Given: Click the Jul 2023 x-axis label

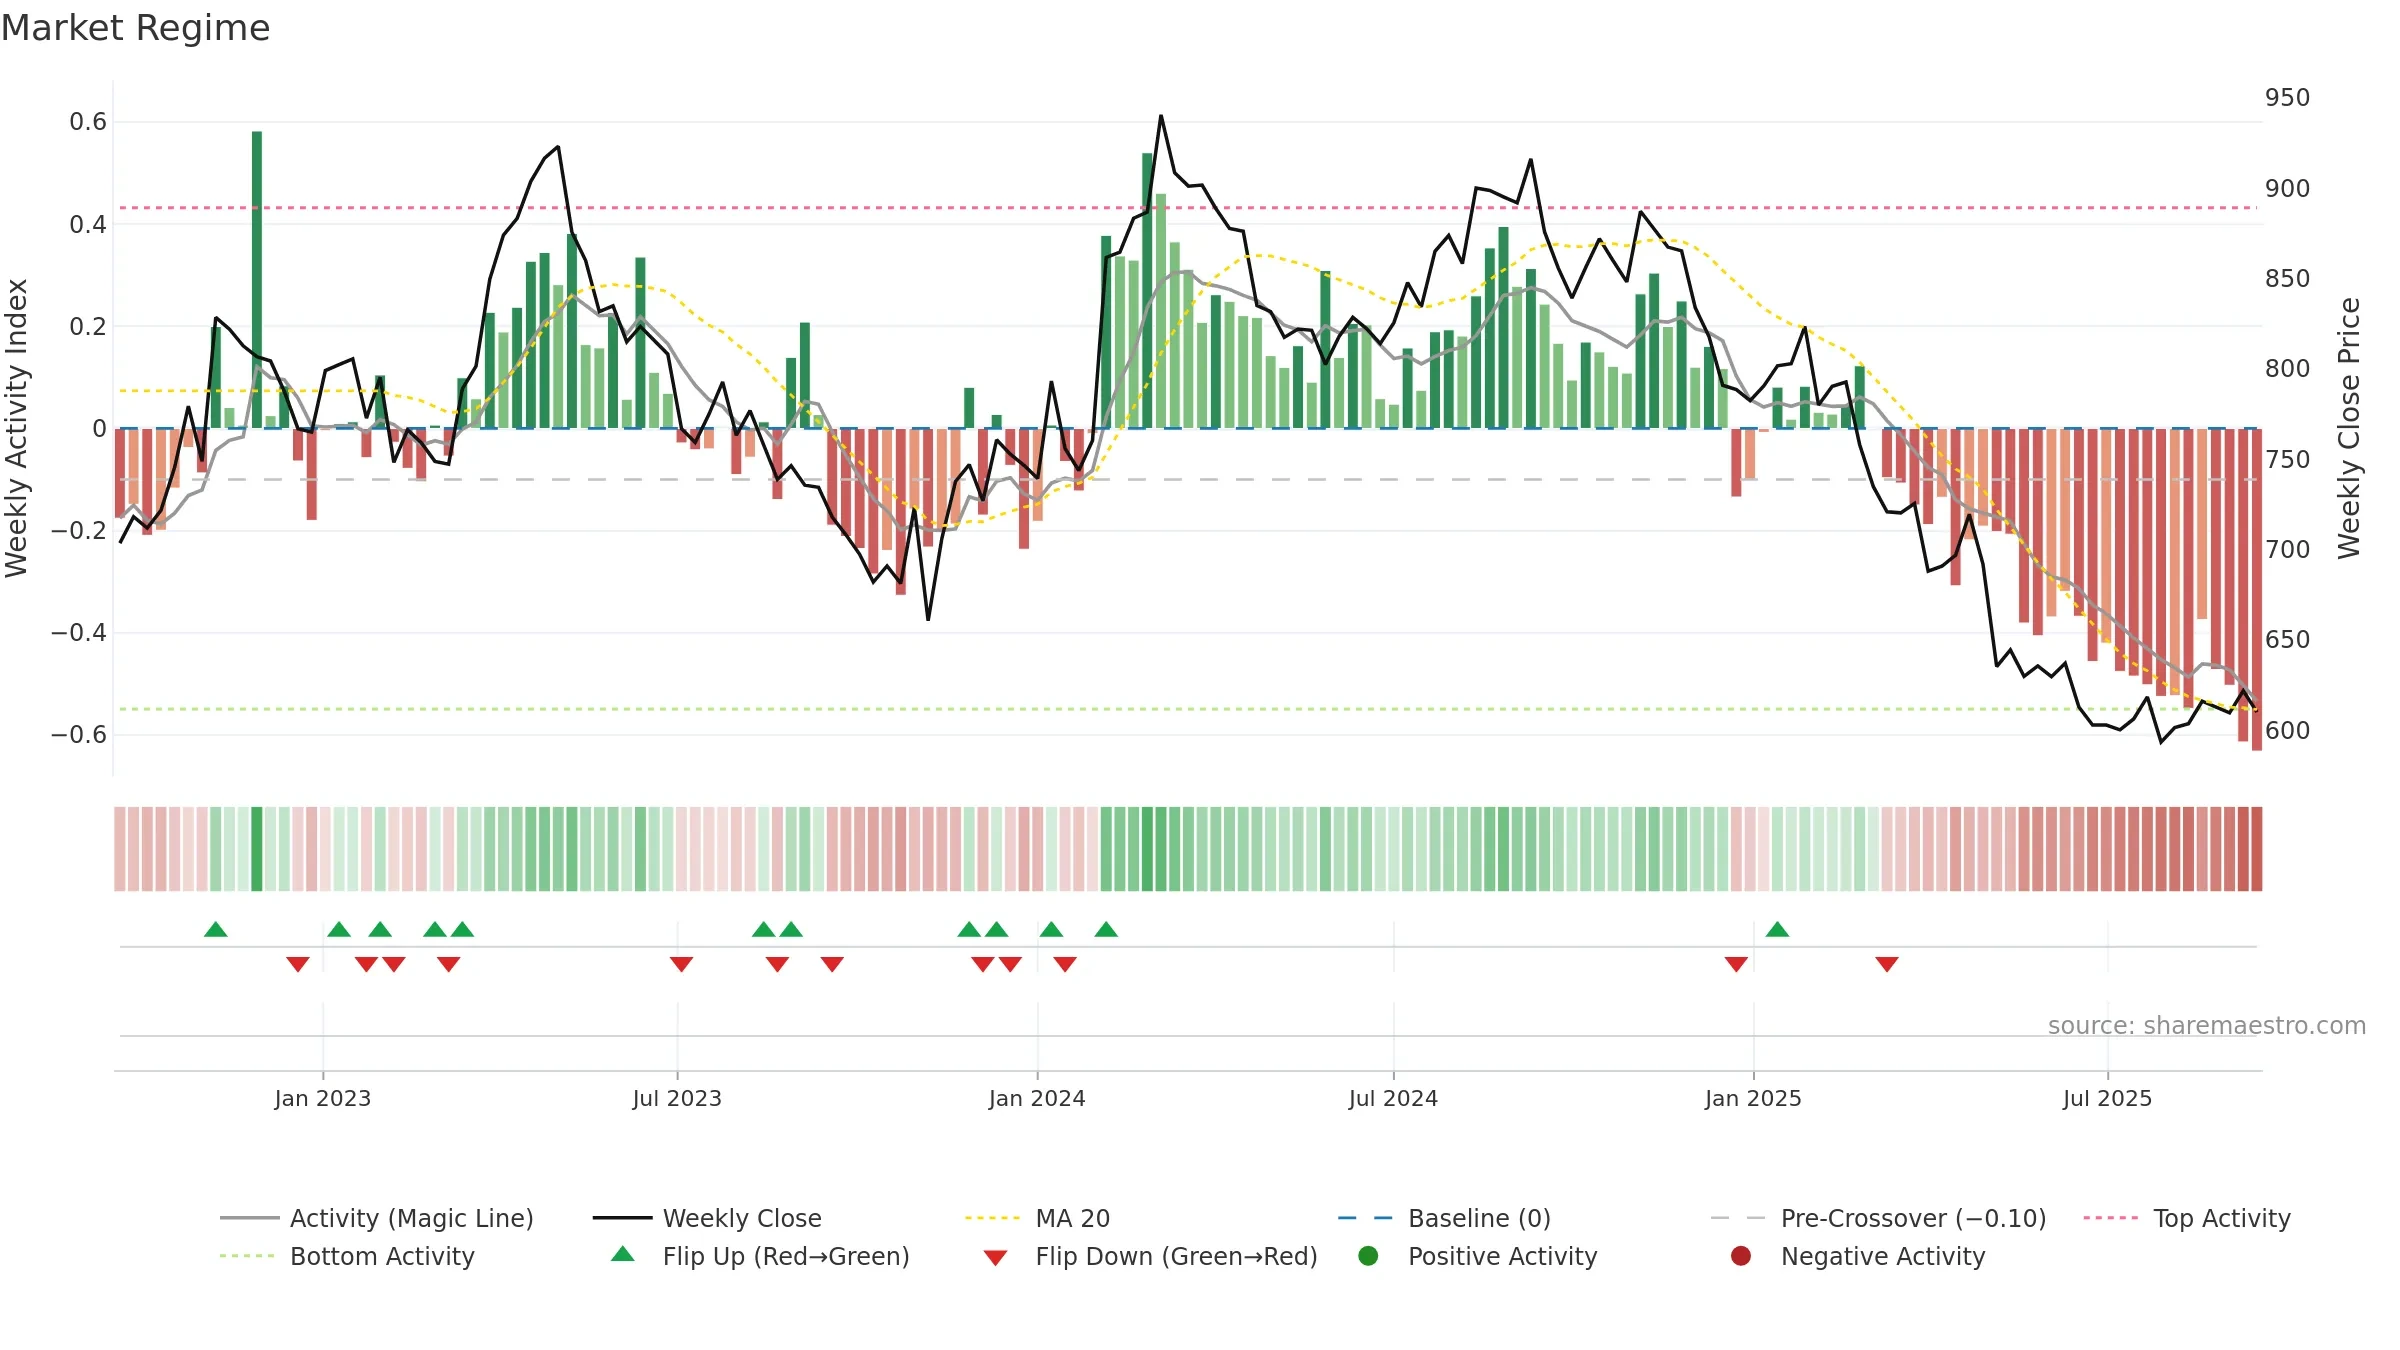Looking at the screenshot, I should (677, 1098).
